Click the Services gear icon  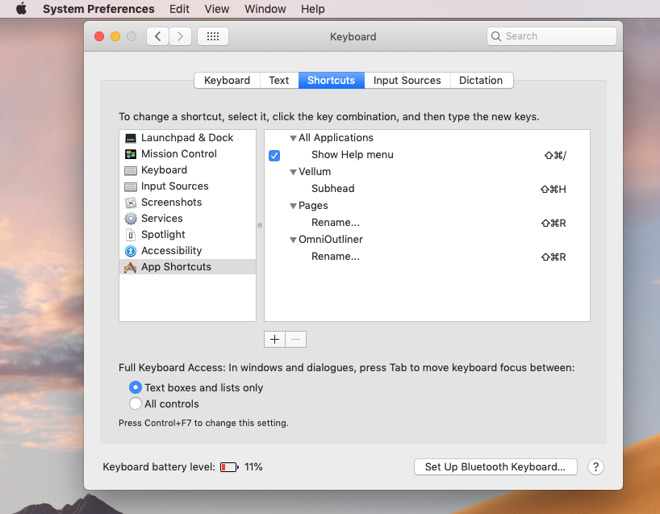(x=130, y=218)
